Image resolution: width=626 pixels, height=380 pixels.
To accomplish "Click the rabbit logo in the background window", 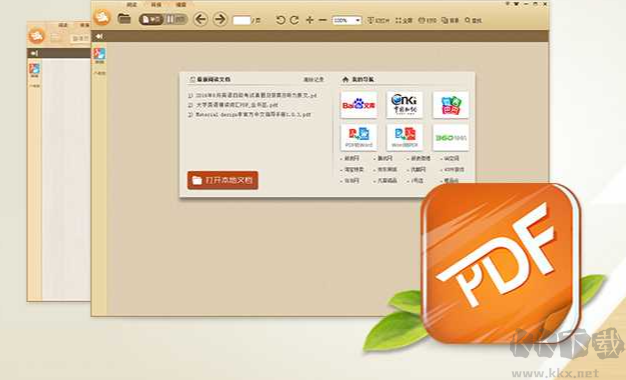I will point(37,36).
